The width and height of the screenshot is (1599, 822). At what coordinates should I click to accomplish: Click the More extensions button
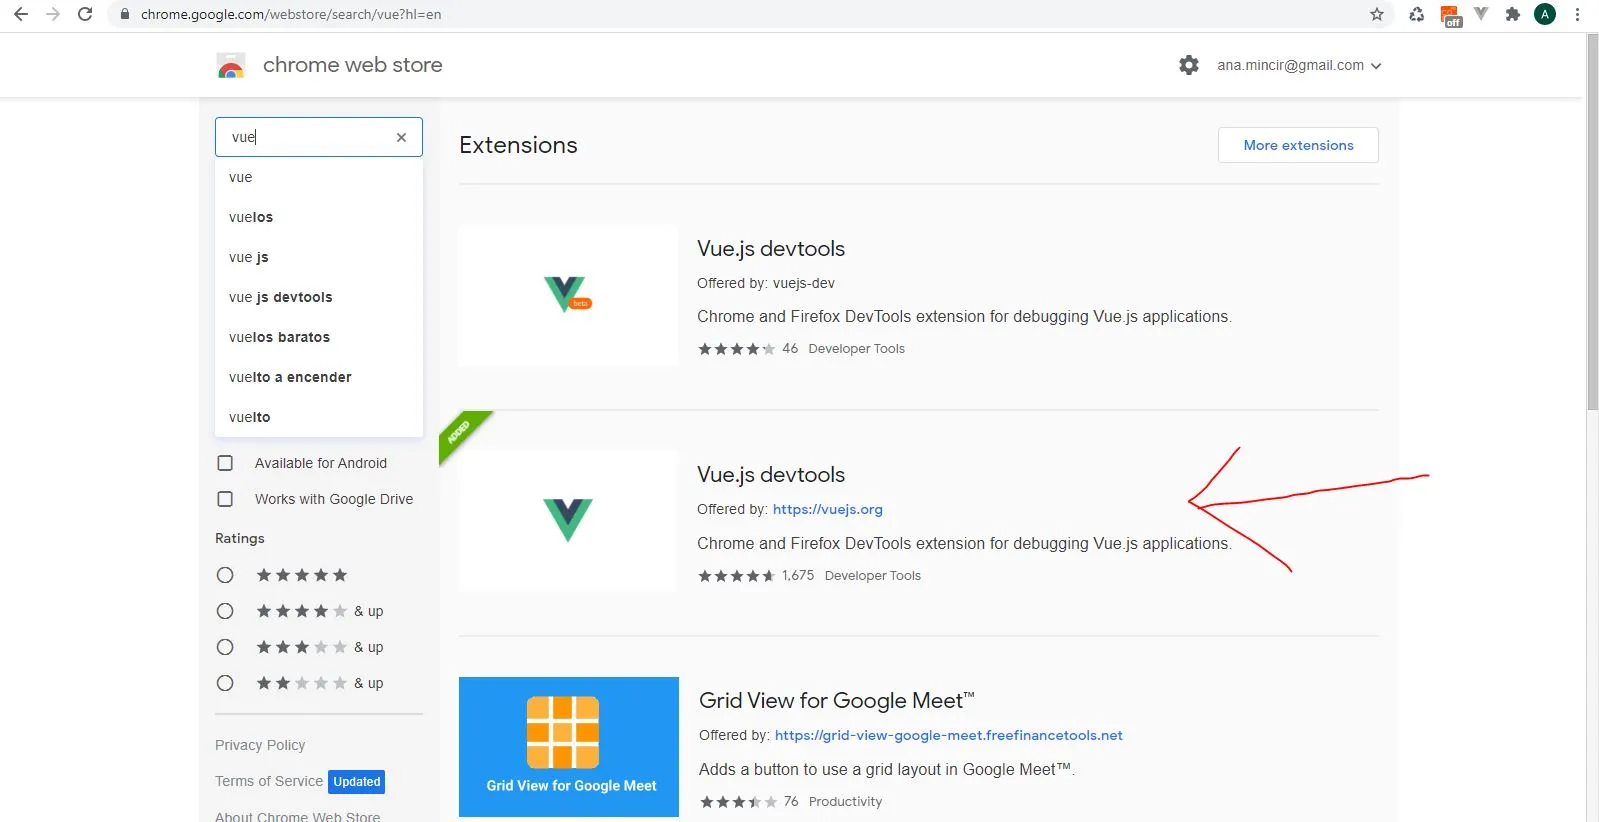tap(1298, 145)
